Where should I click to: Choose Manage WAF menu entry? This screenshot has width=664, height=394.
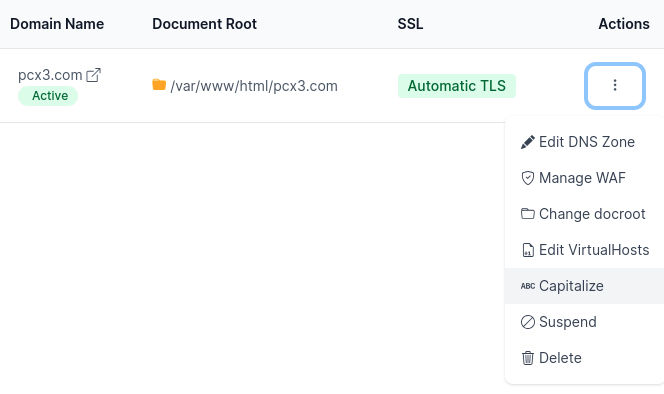pos(584,178)
